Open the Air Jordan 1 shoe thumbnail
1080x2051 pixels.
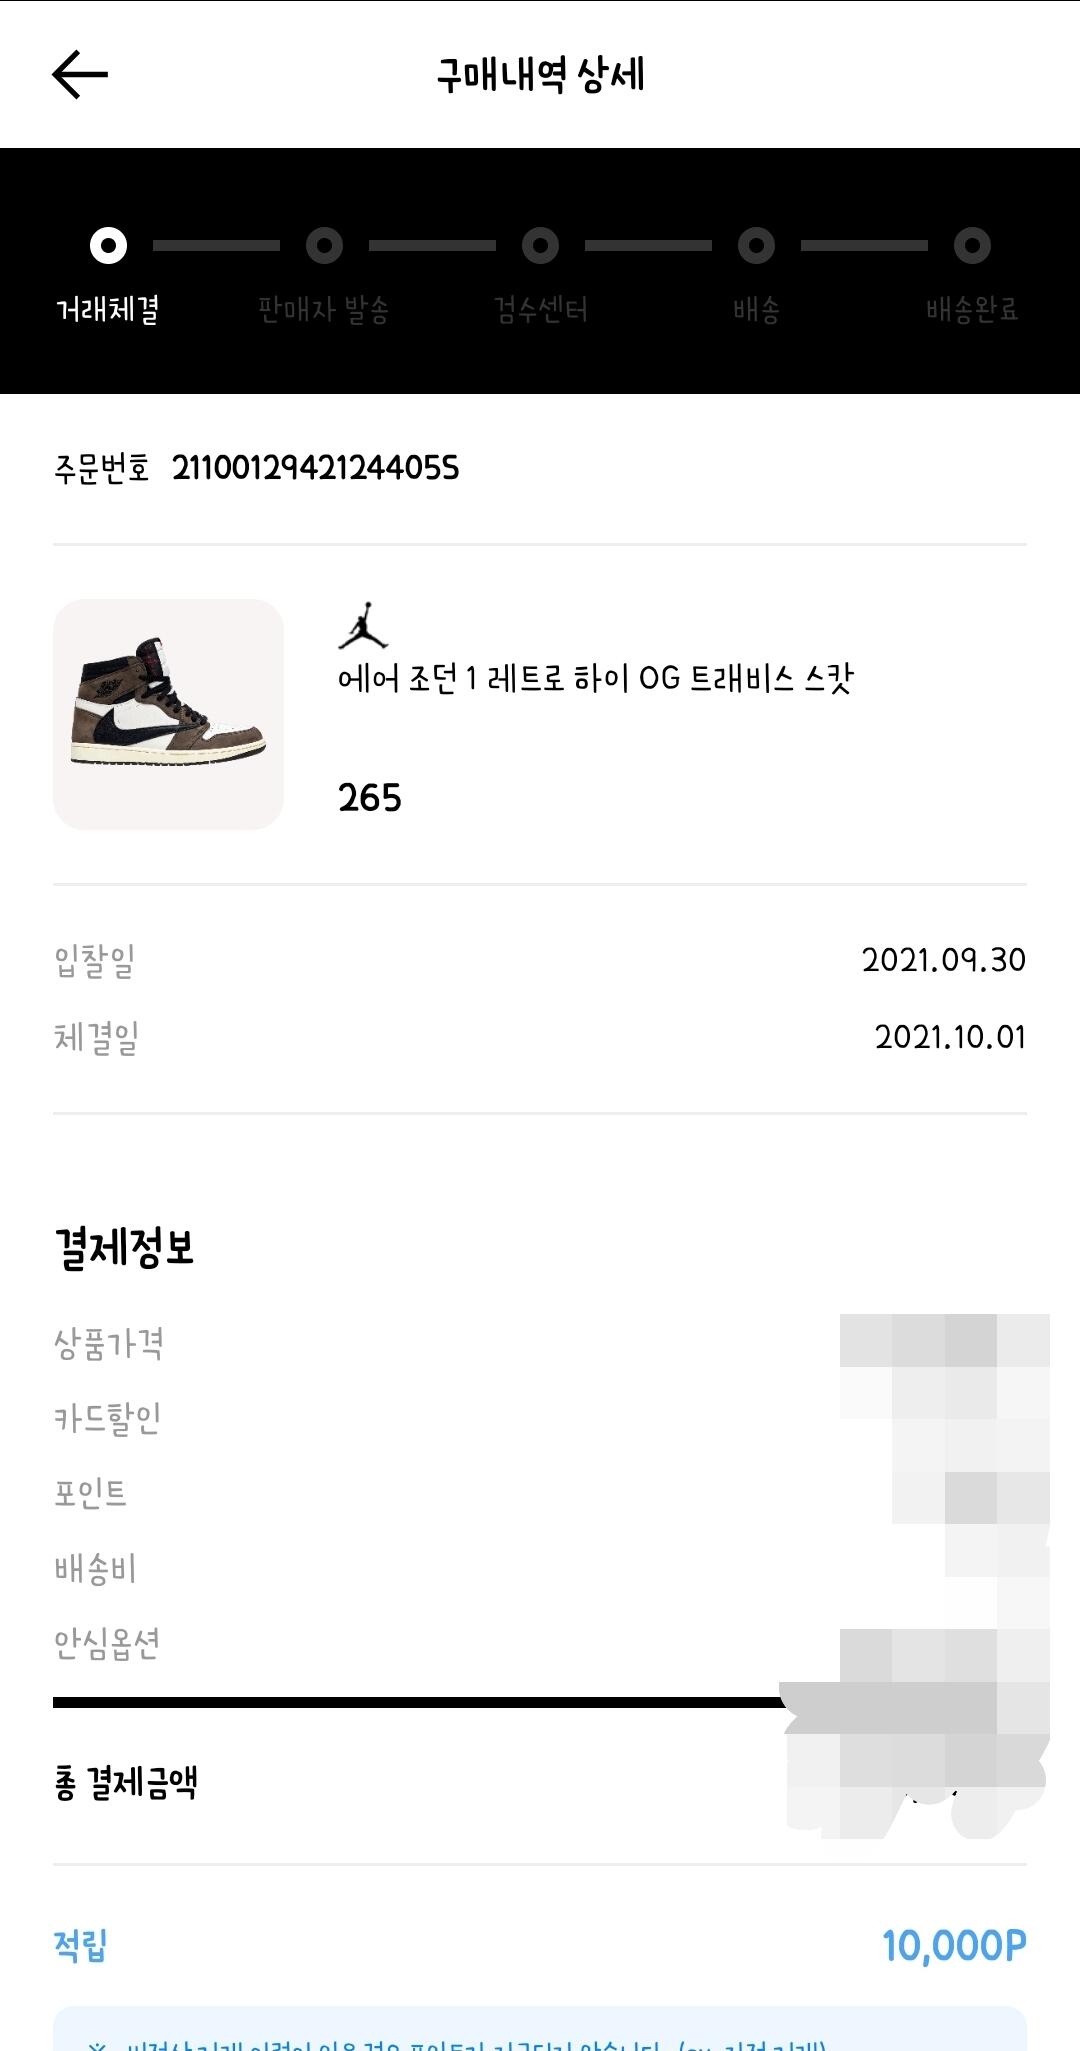click(168, 714)
